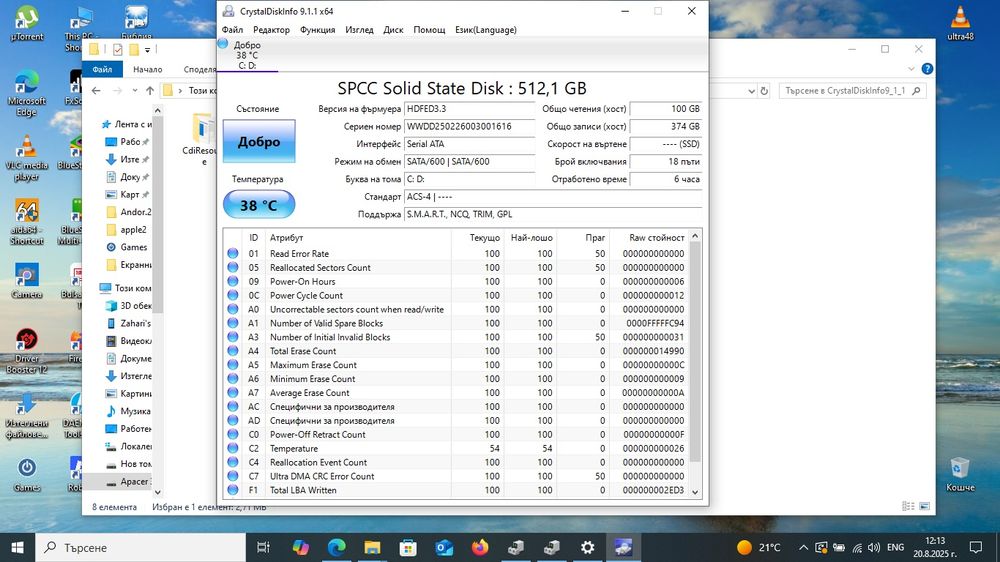Viewport: 1000px width, 562px height.
Task: Click the power on hours value 6 часа
Action: pyautogui.click(x=666, y=179)
